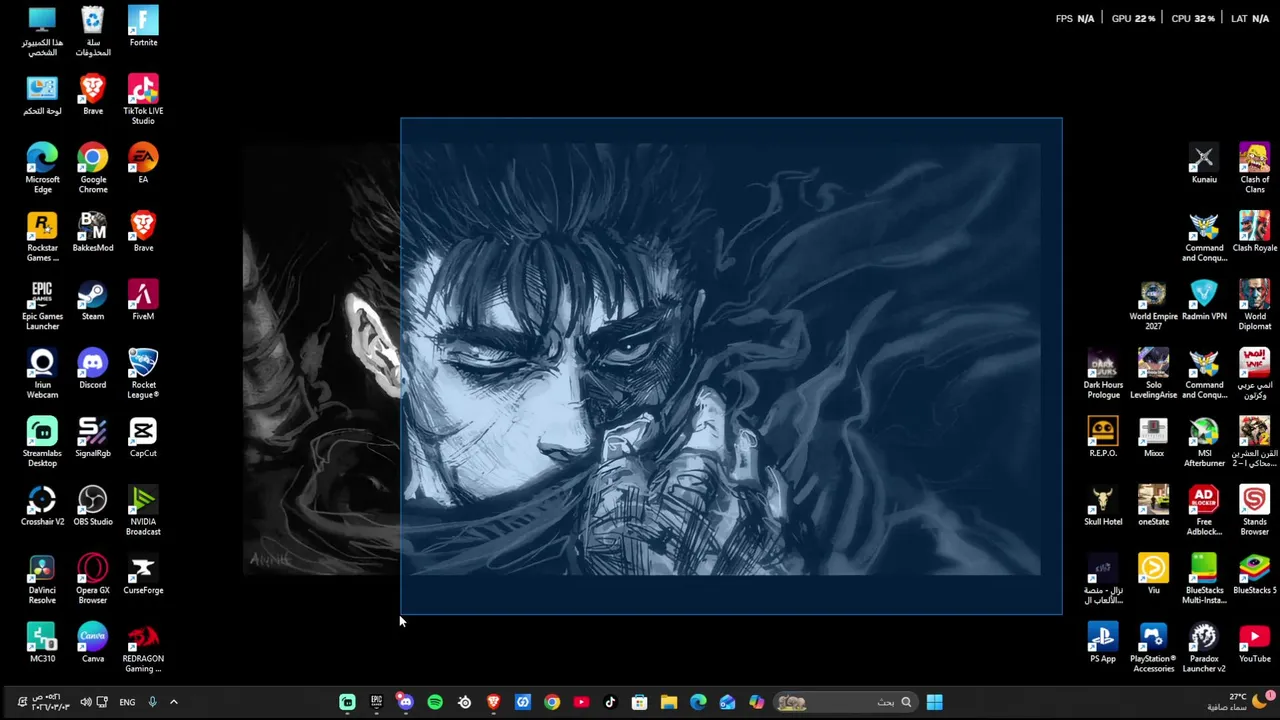
Task: Open the Free Adblocker desktop shortcut
Action: (1204, 511)
